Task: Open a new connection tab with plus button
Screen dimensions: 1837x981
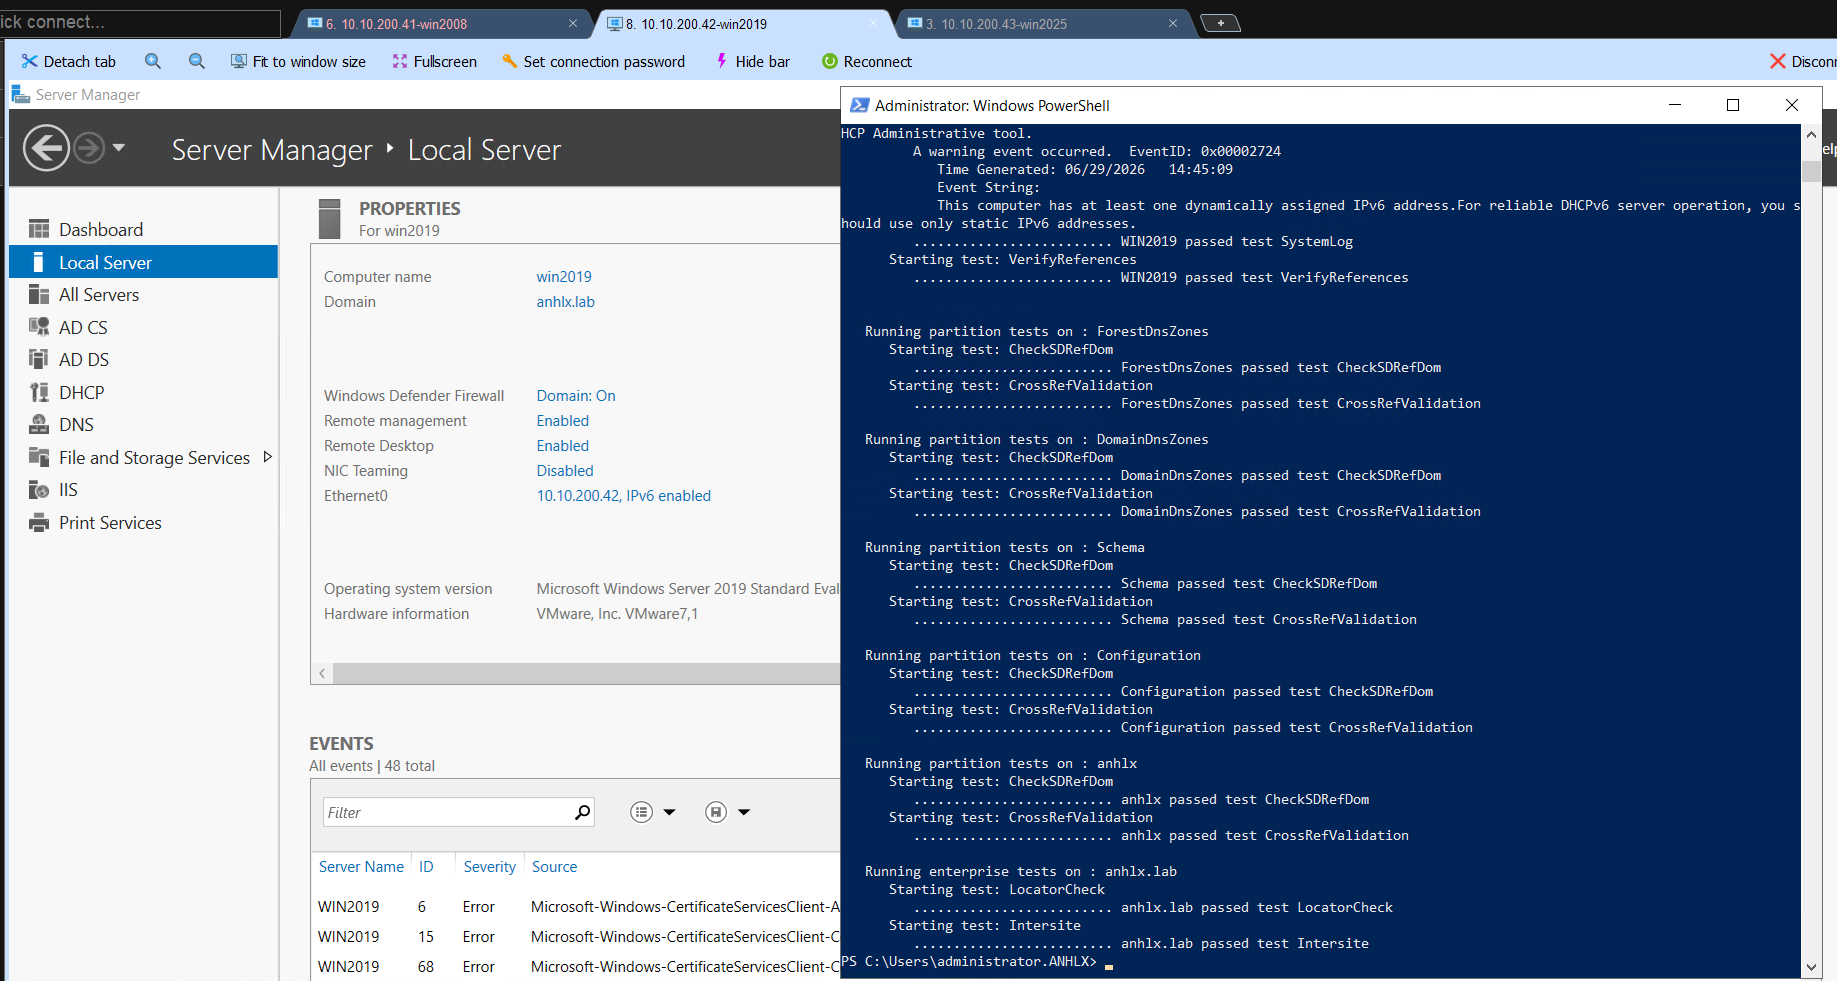Action: [1220, 23]
